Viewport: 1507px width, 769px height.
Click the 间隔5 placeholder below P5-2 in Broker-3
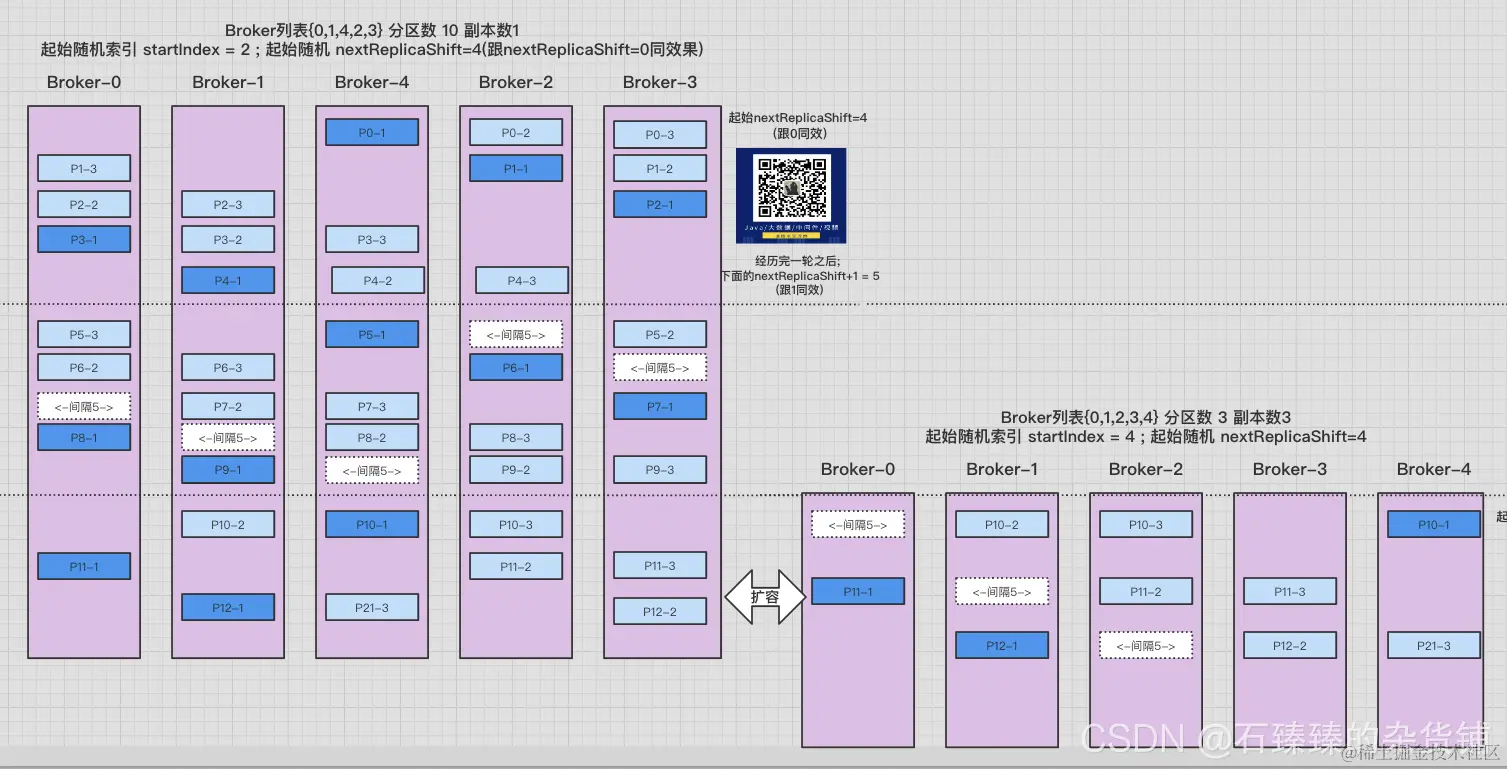pos(659,367)
